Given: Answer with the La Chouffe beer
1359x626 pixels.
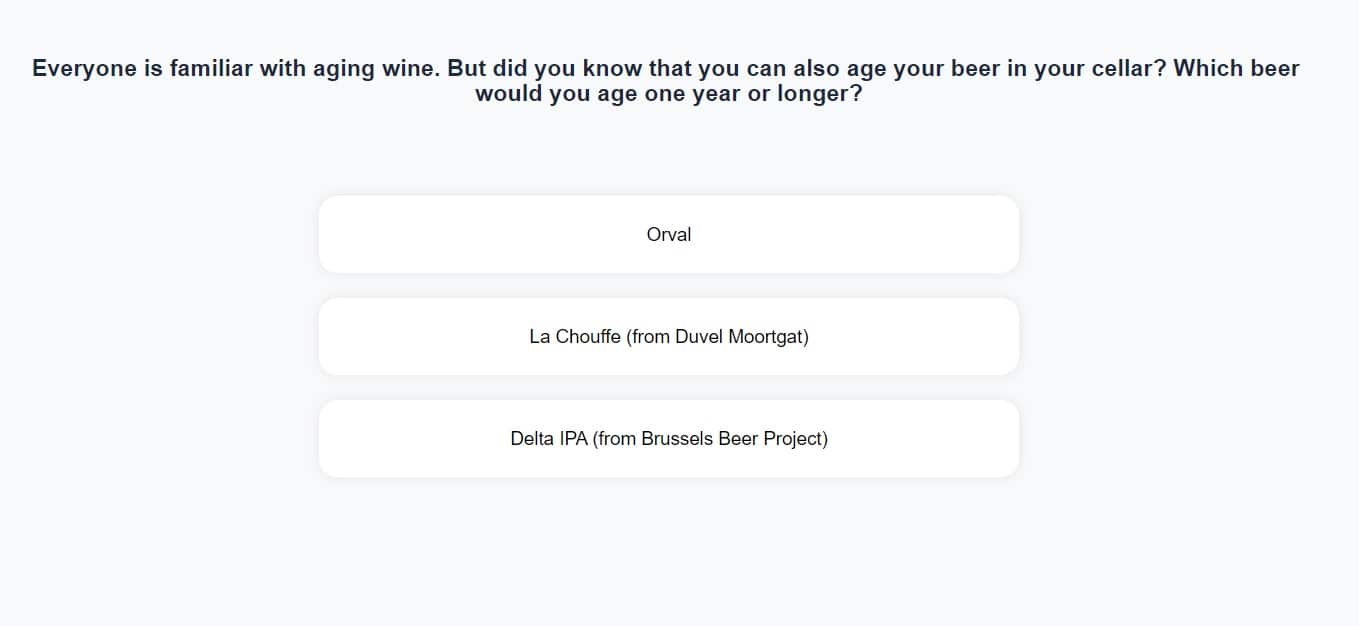Looking at the screenshot, I should 668,337.
